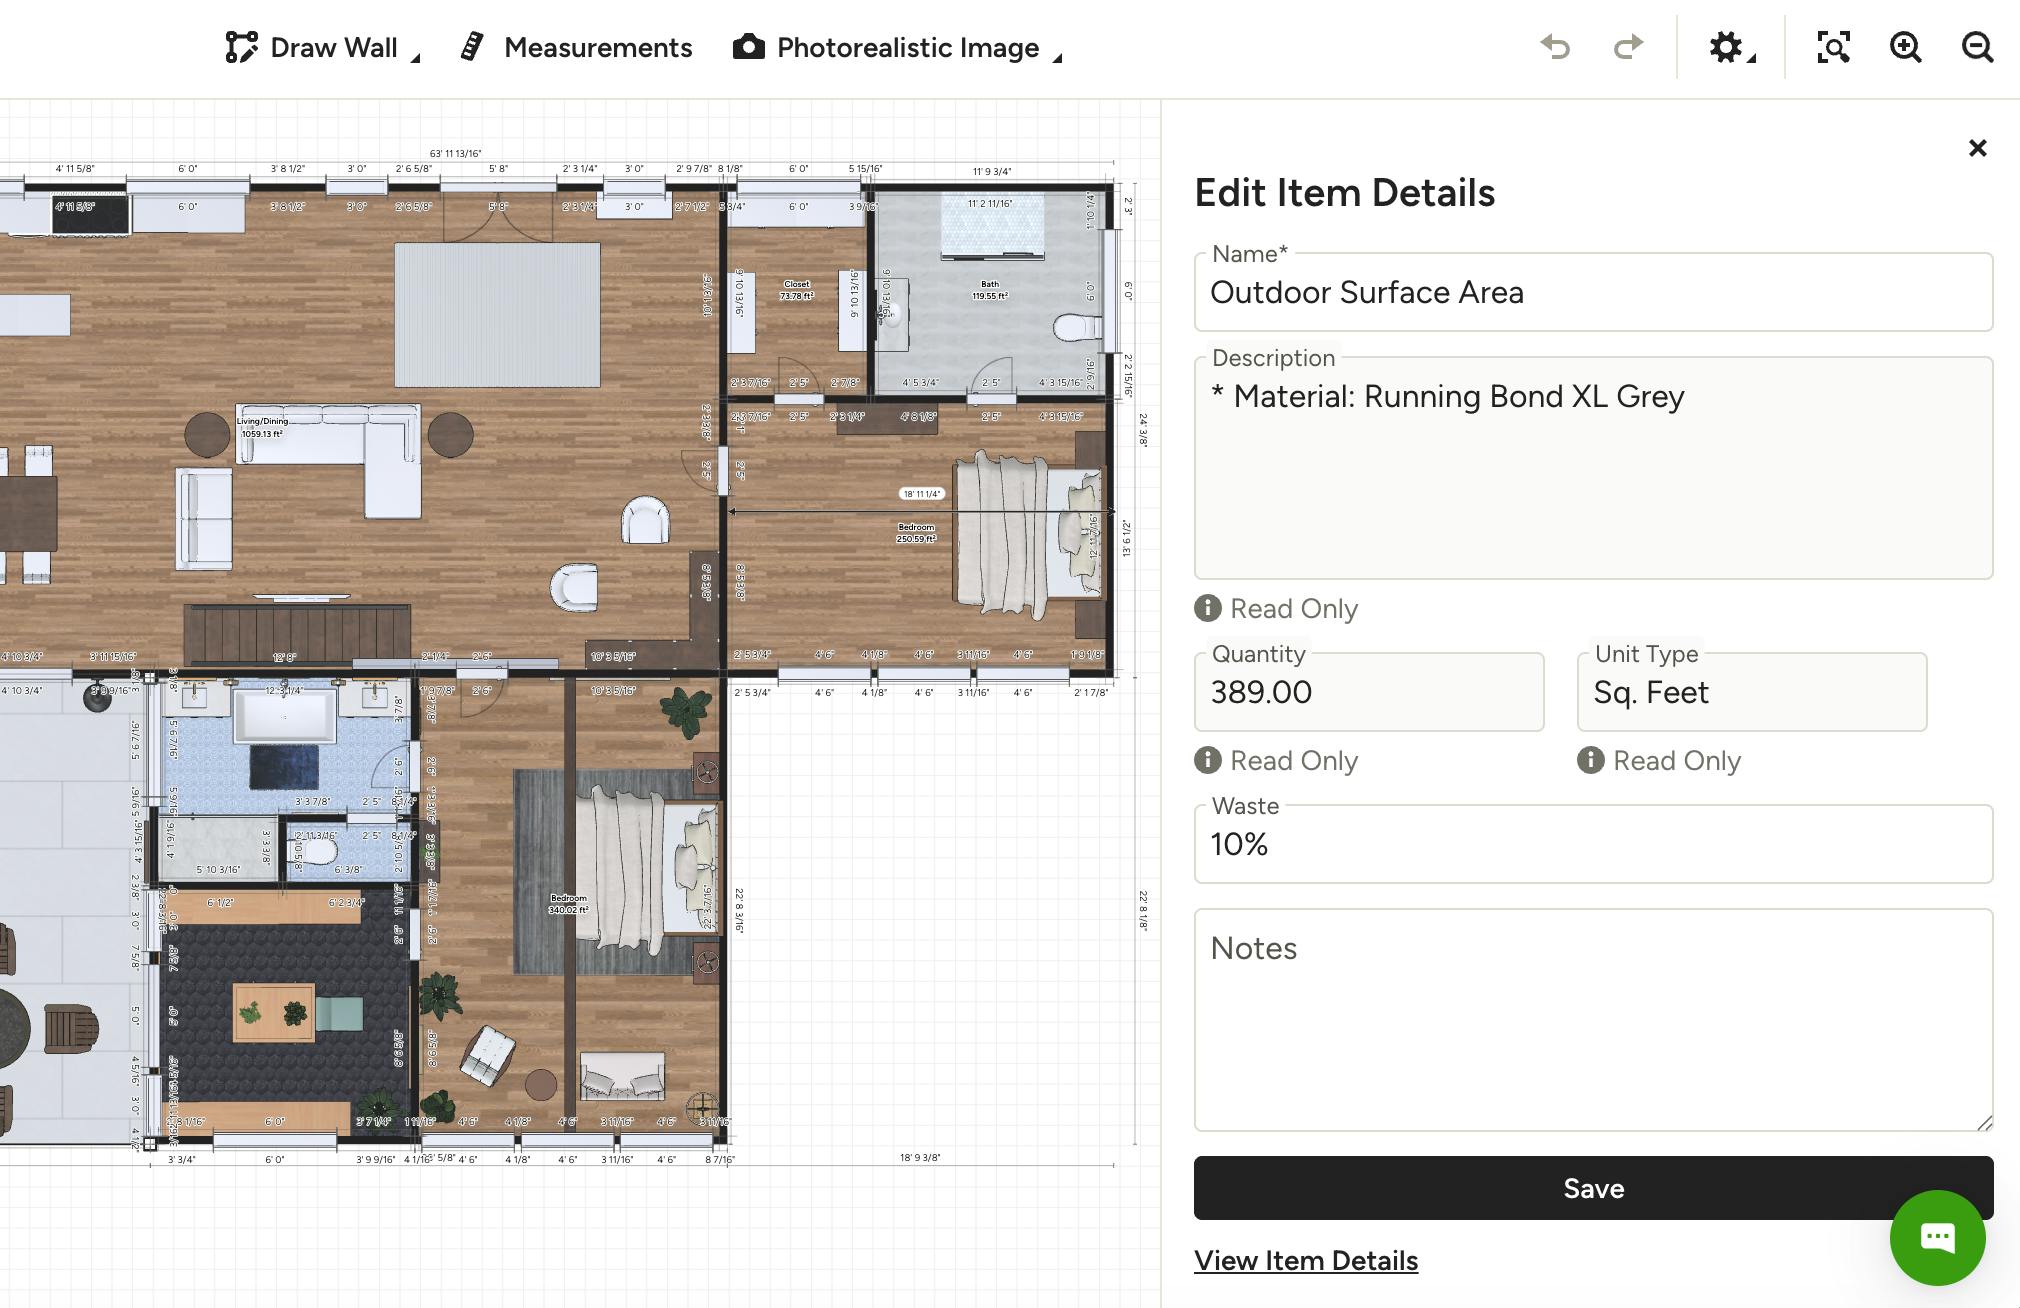Image resolution: width=2020 pixels, height=1308 pixels.
Task: Zoom in on the floor plan
Action: [1905, 47]
